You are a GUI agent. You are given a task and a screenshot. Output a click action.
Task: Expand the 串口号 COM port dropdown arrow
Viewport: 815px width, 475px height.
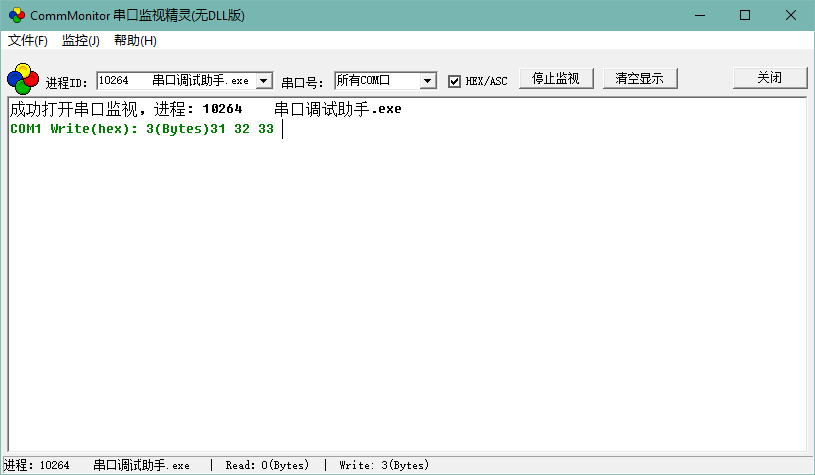427,81
